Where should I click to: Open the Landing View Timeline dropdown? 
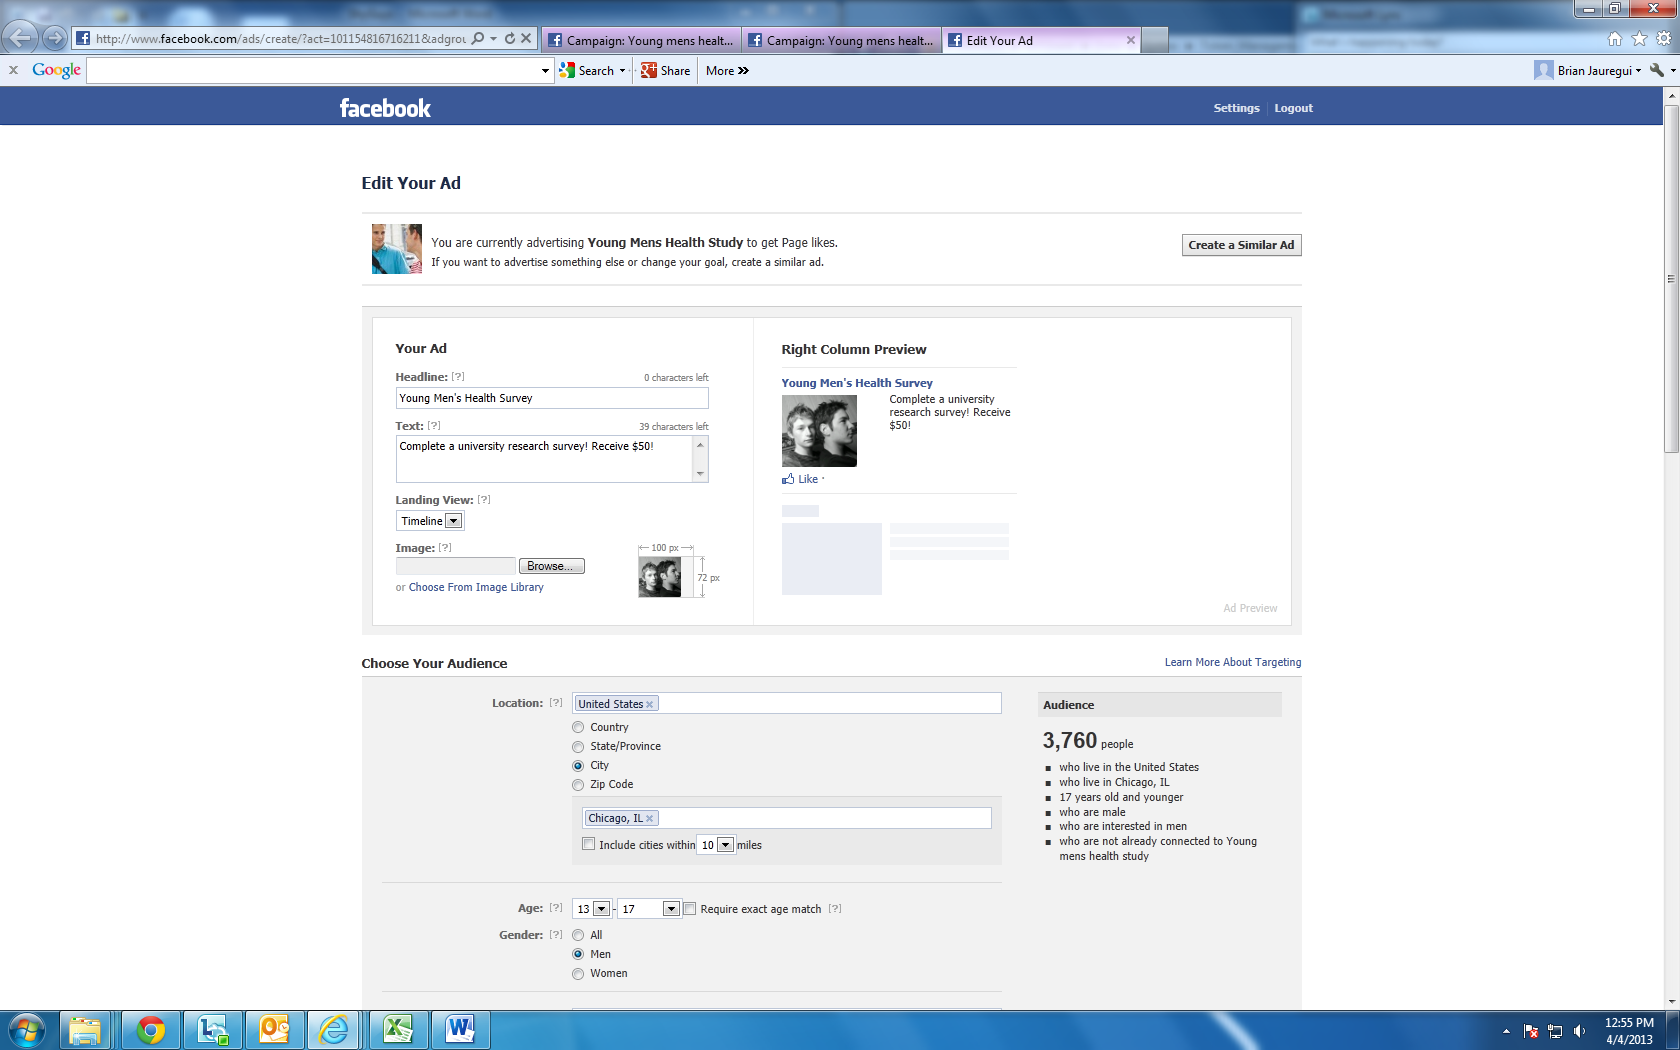coord(430,521)
